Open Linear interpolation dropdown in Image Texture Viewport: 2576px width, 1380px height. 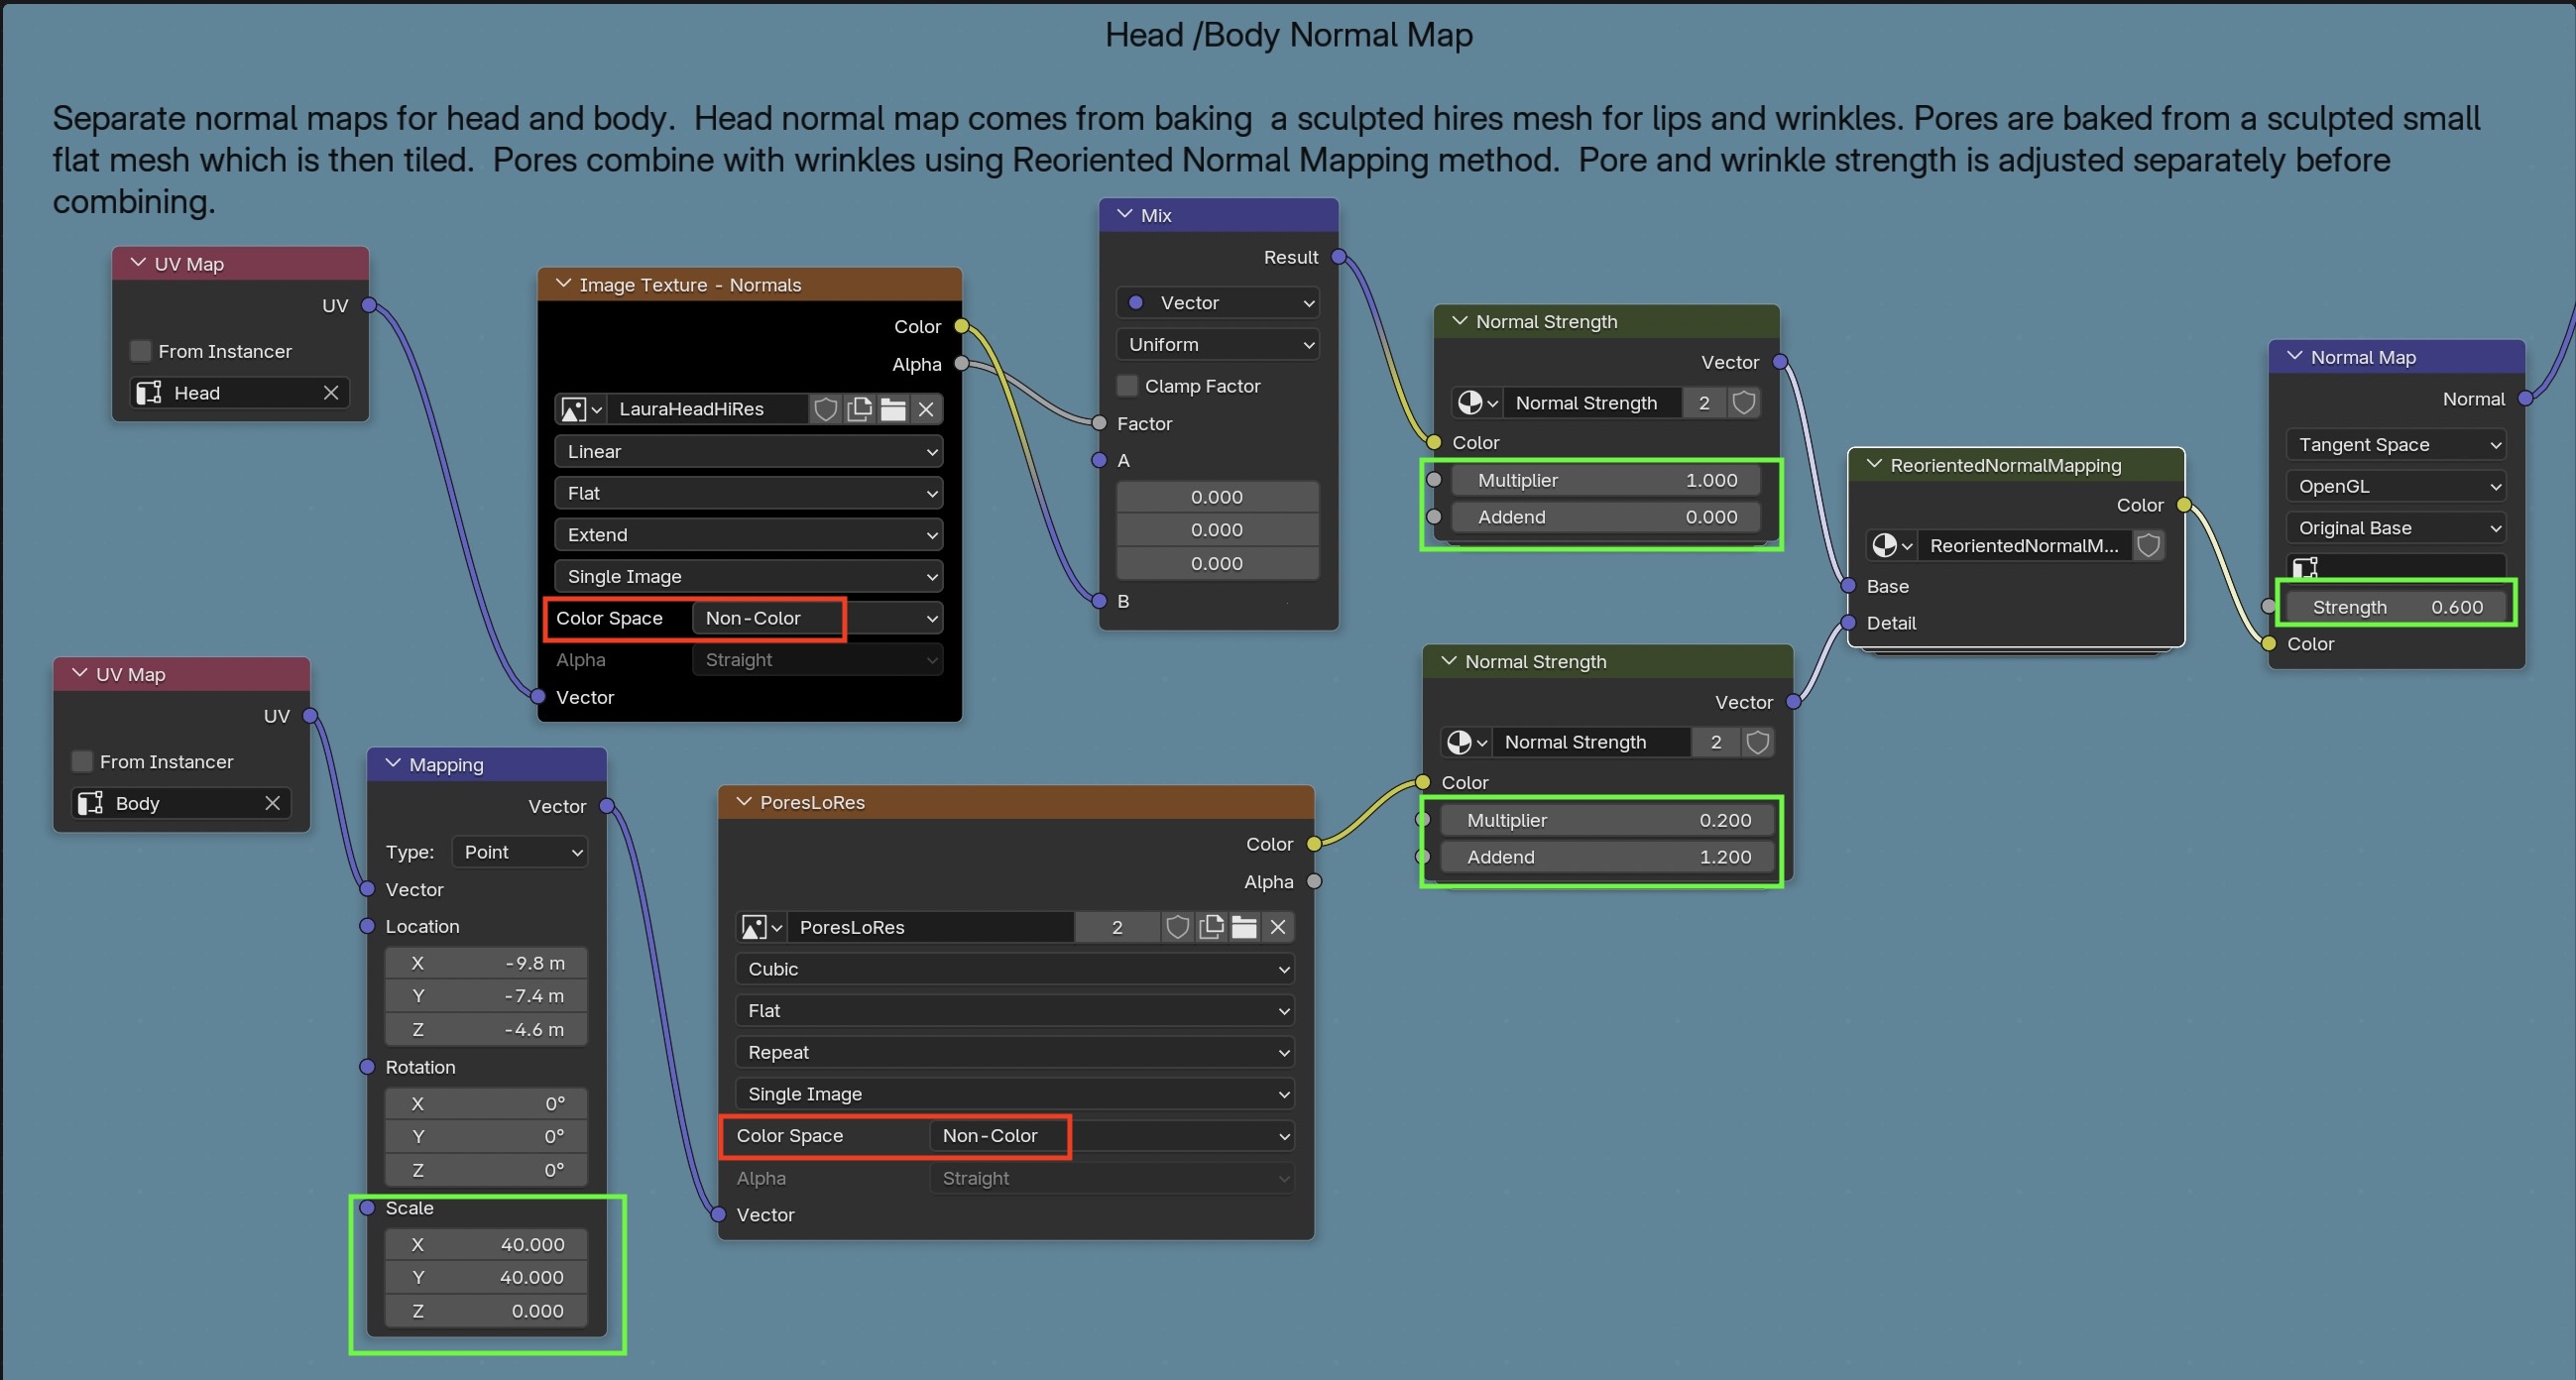[748, 451]
